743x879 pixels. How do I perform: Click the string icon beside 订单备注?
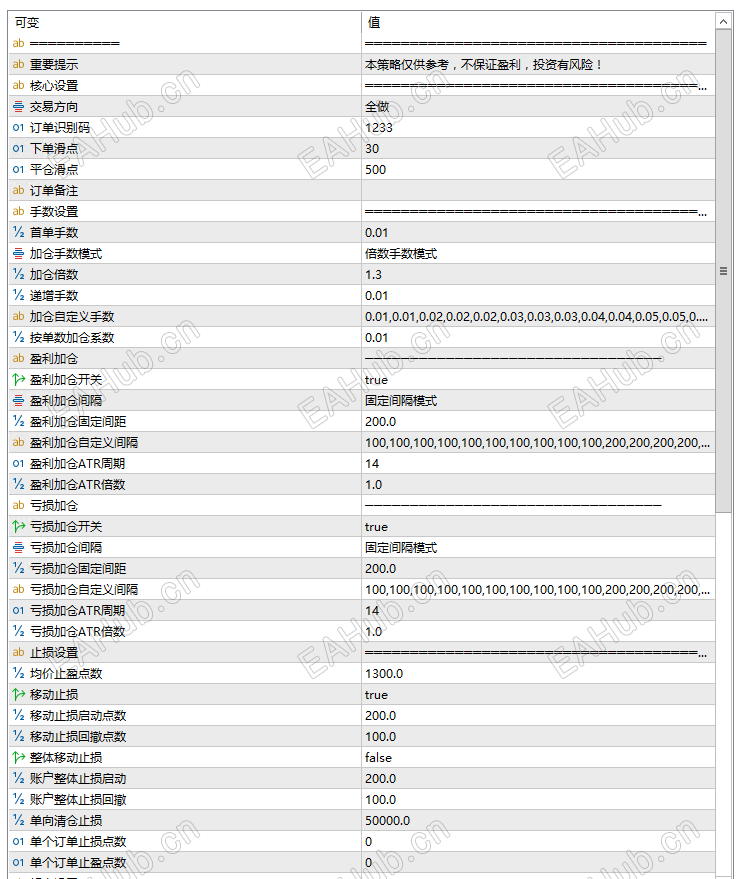click(x=19, y=191)
